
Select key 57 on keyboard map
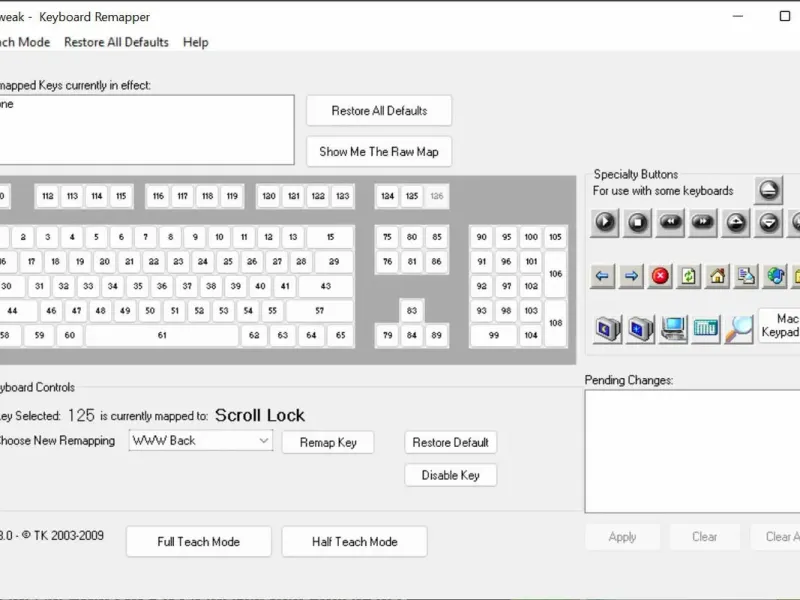[x=319, y=311]
